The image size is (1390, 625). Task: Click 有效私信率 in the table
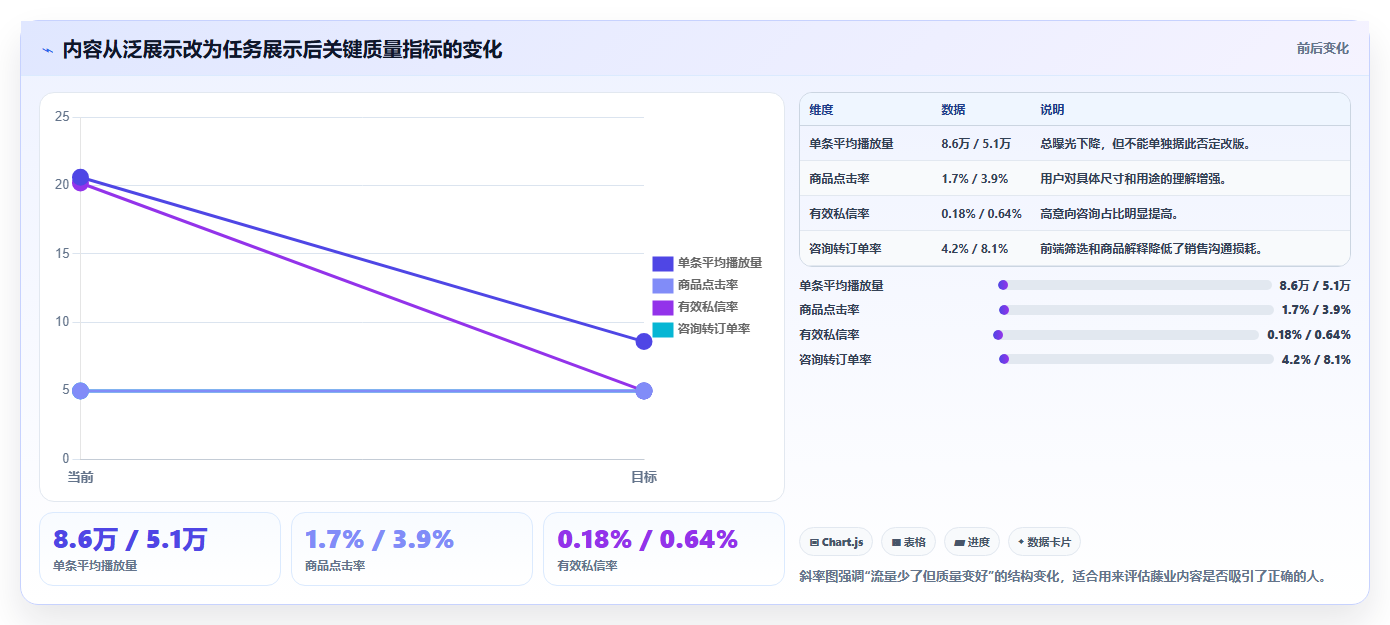[839, 214]
